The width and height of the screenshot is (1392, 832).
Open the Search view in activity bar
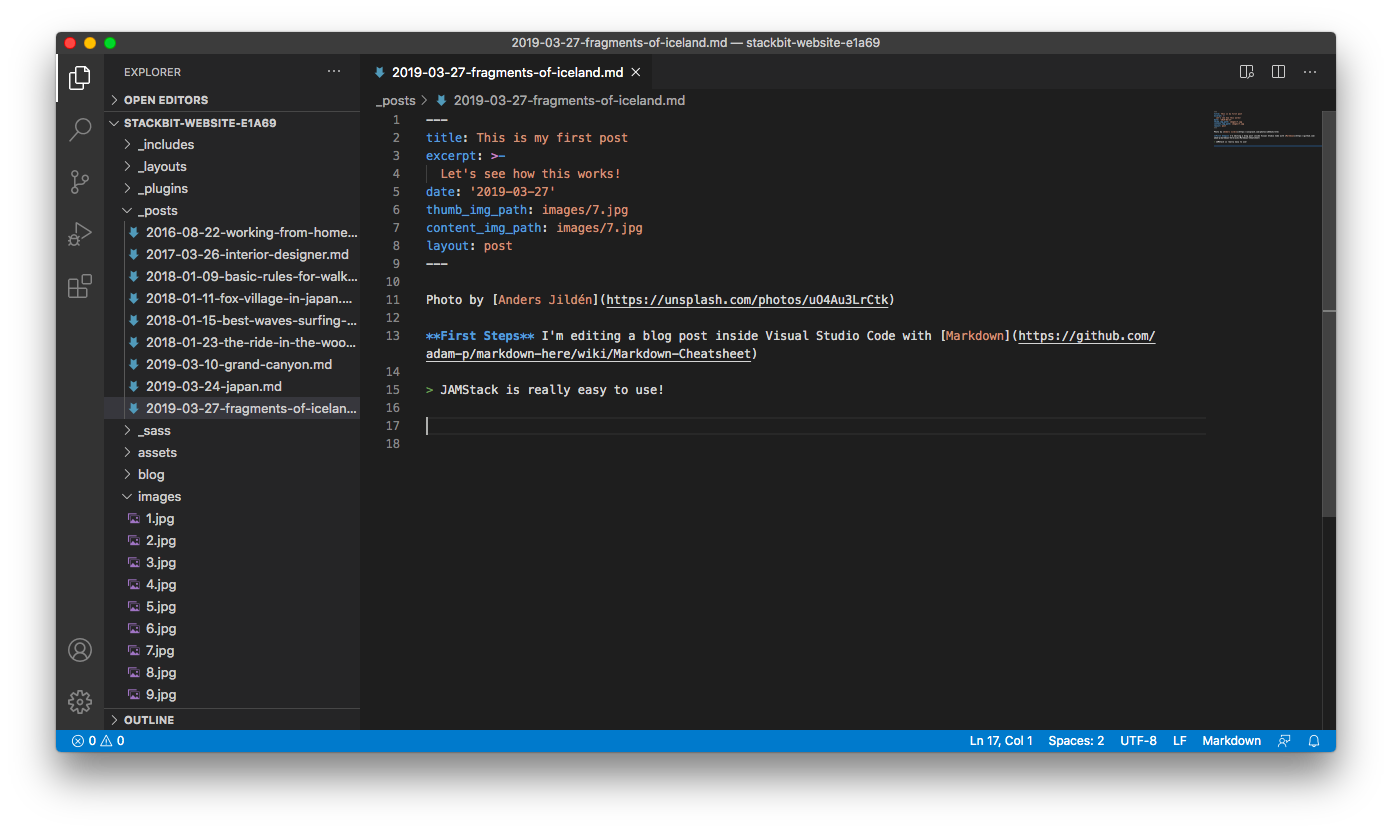click(x=80, y=129)
